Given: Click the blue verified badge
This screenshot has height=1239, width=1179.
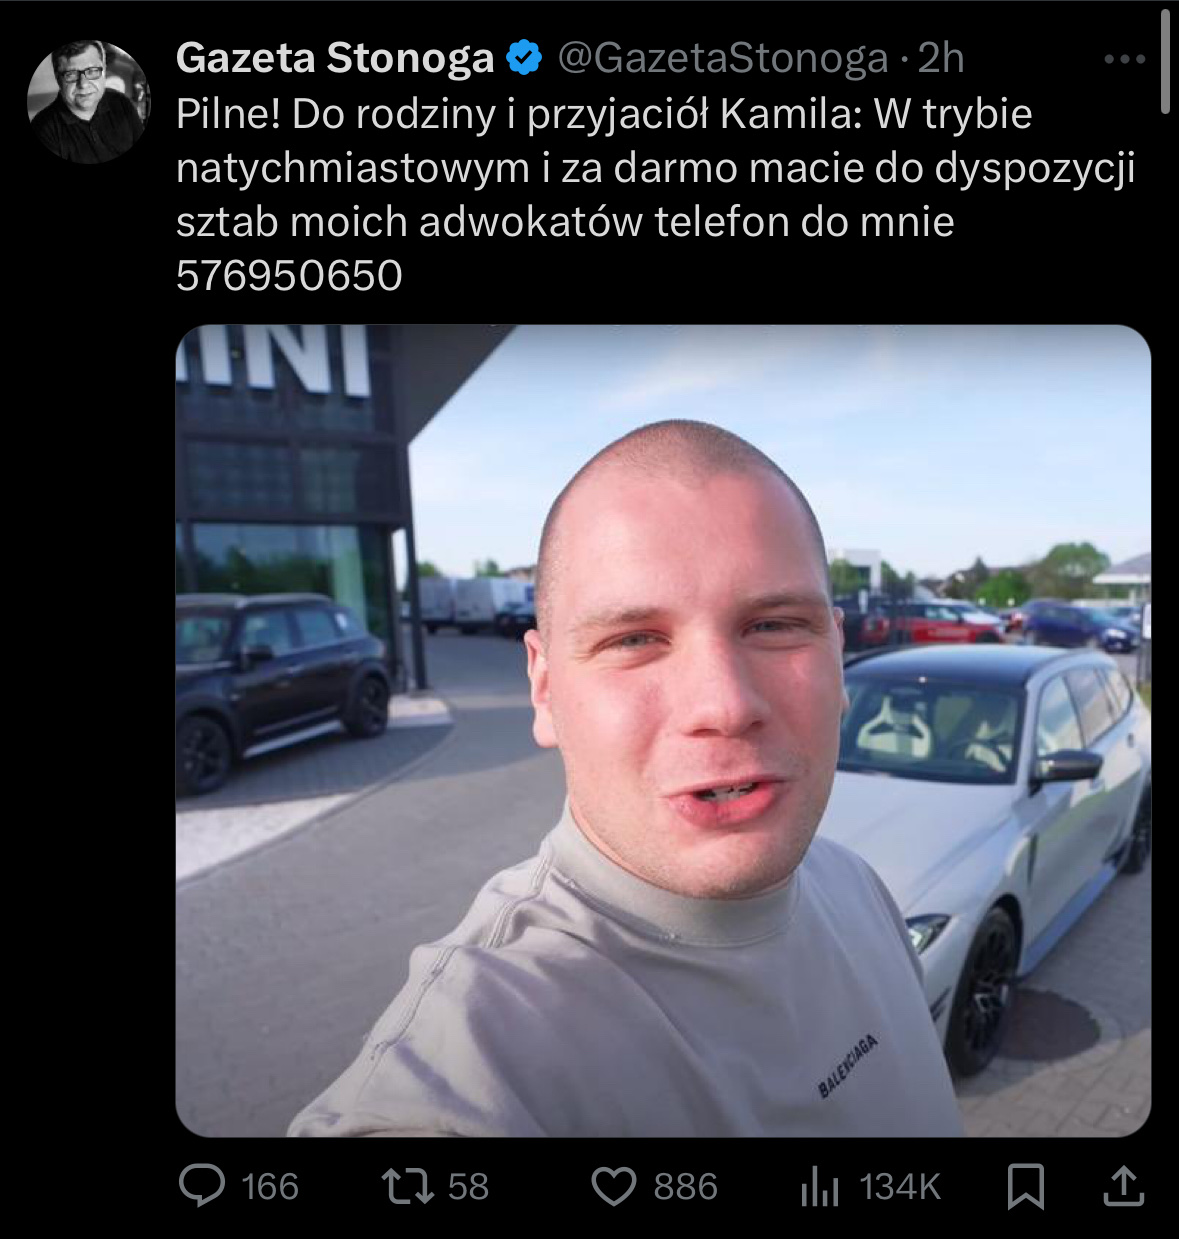Looking at the screenshot, I should click(x=524, y=58).
